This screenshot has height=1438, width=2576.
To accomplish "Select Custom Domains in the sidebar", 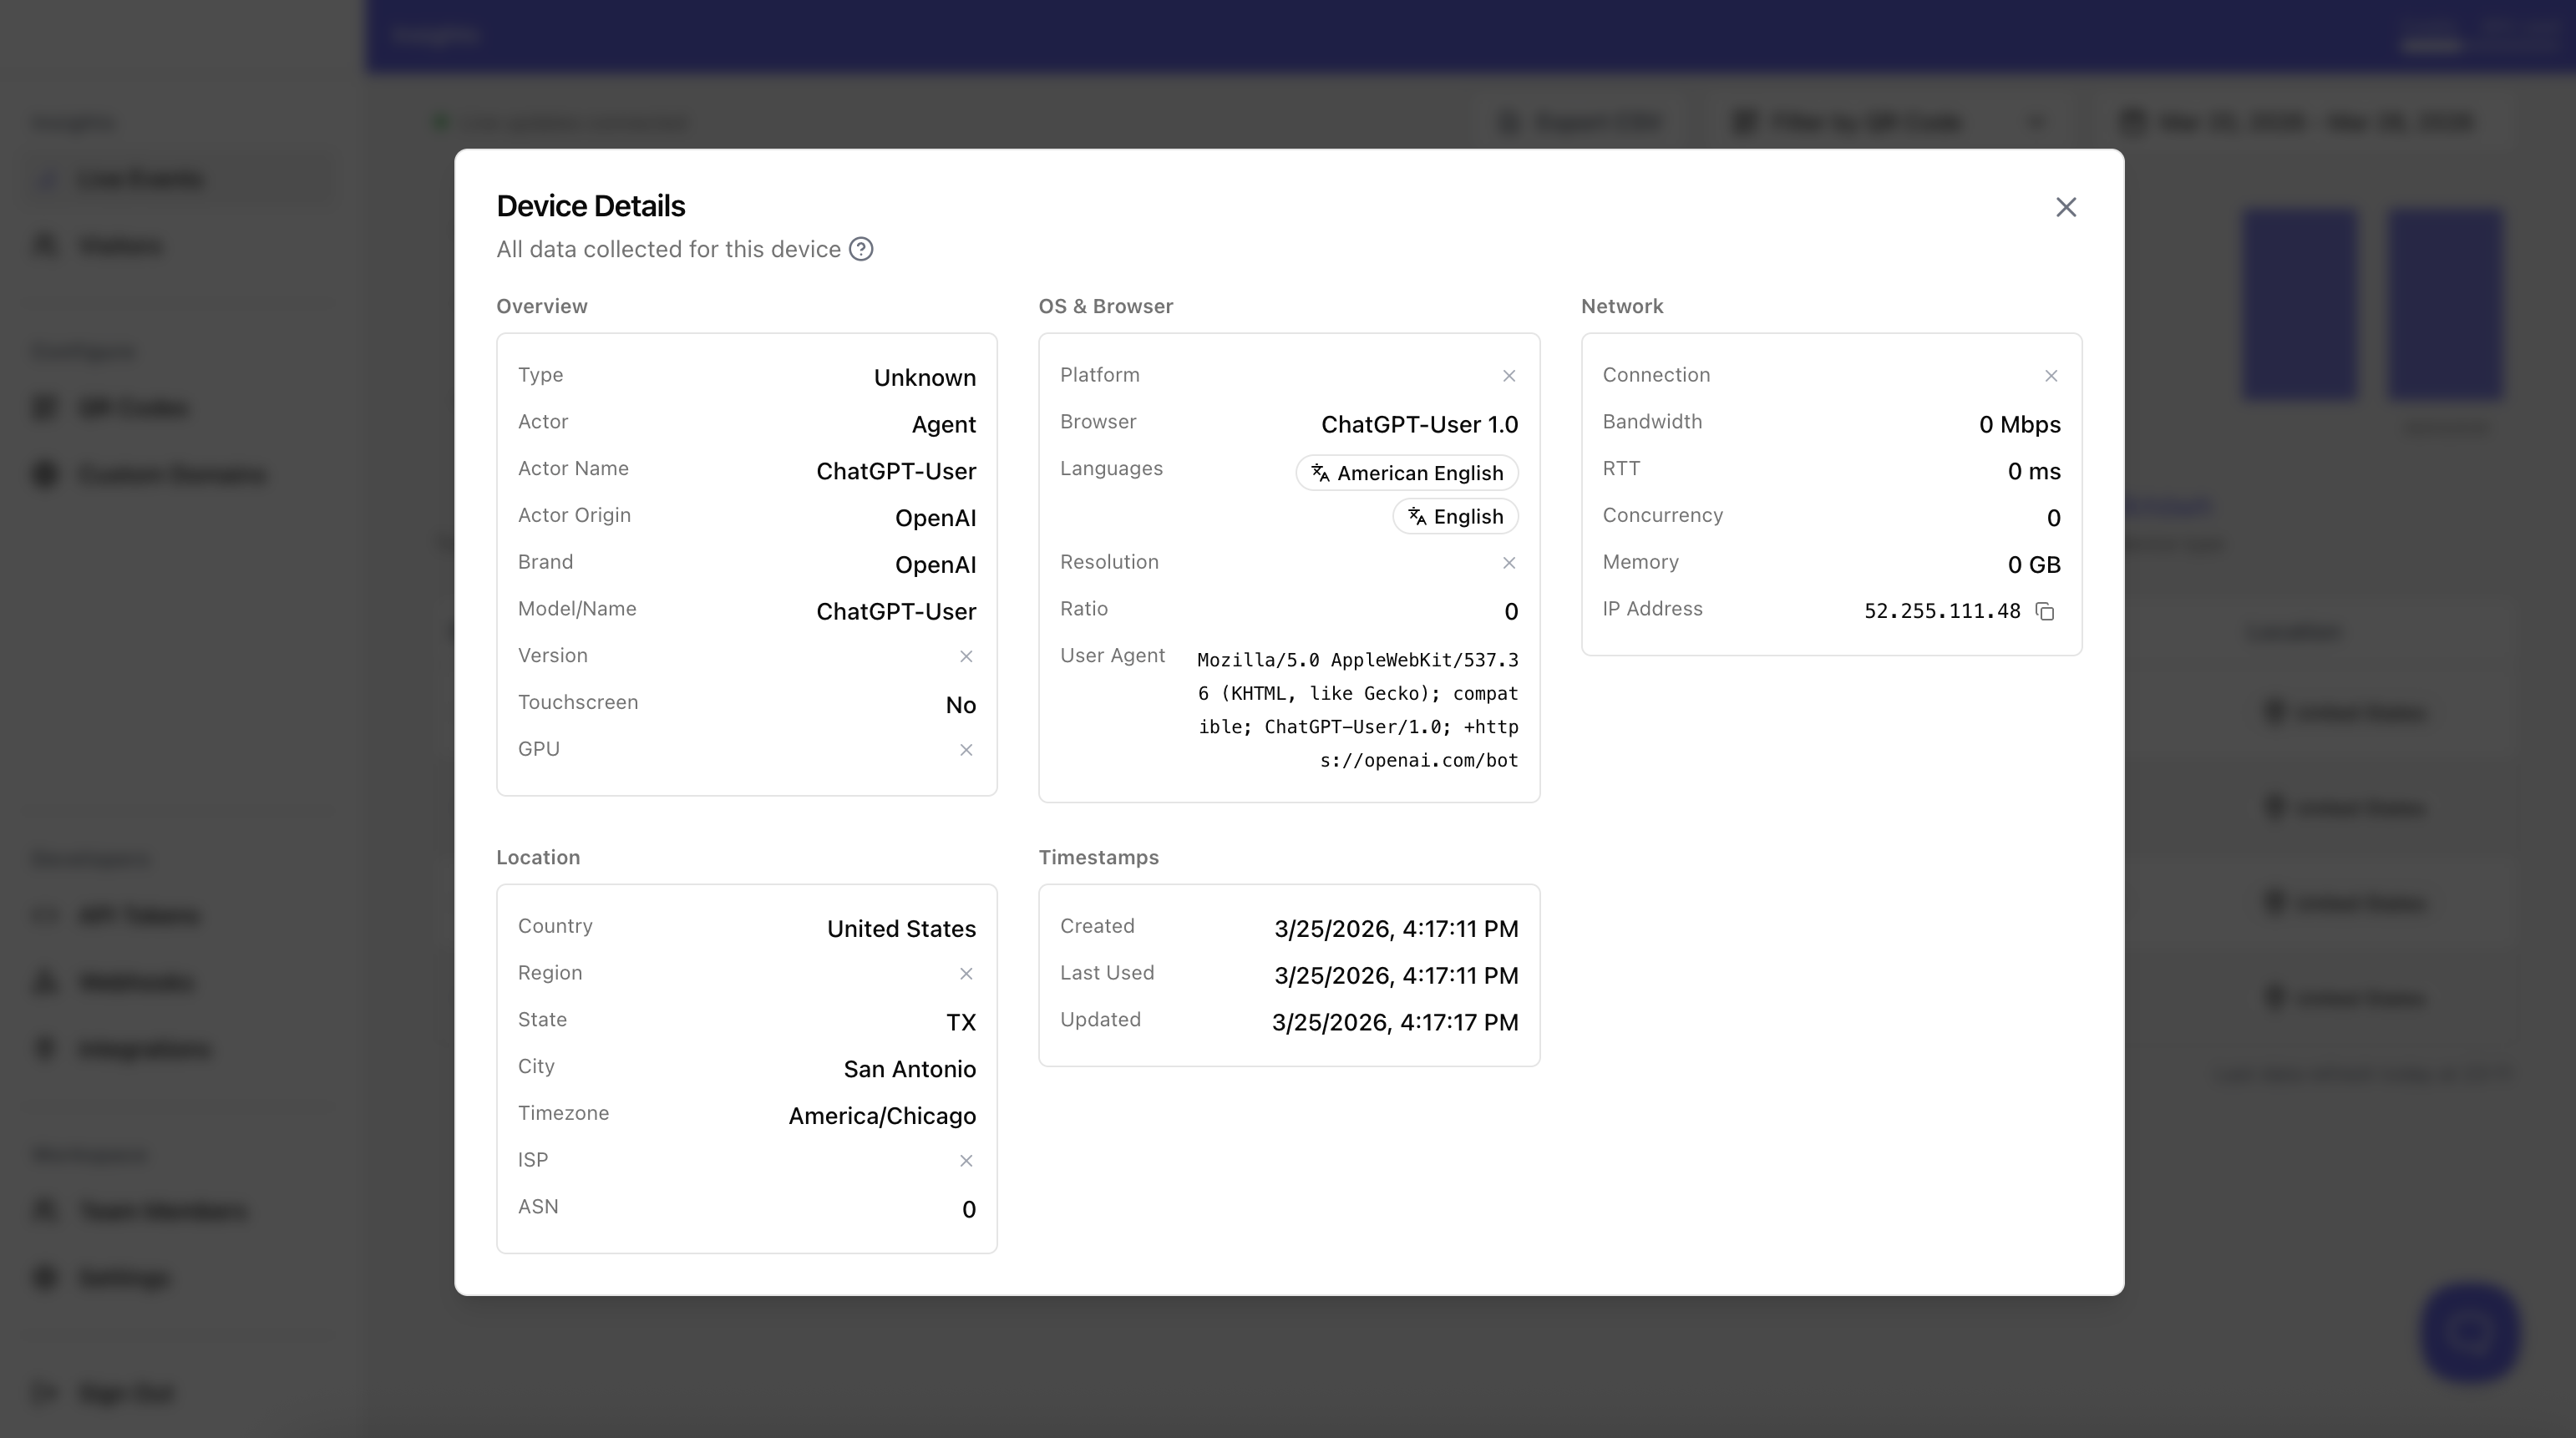I will coord(171,474).
